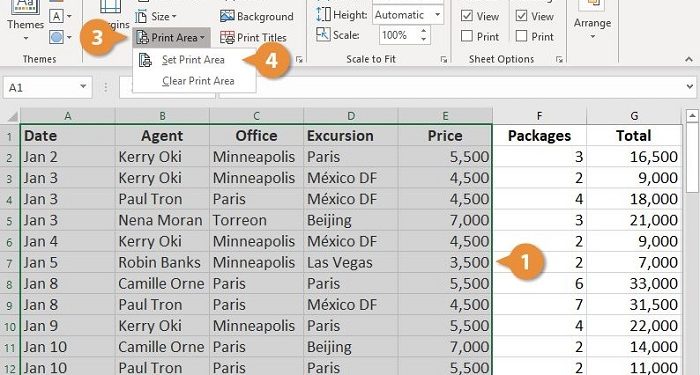The image size is (700, 375).
Task: Select row 9 header
Action: pos(10,305)
